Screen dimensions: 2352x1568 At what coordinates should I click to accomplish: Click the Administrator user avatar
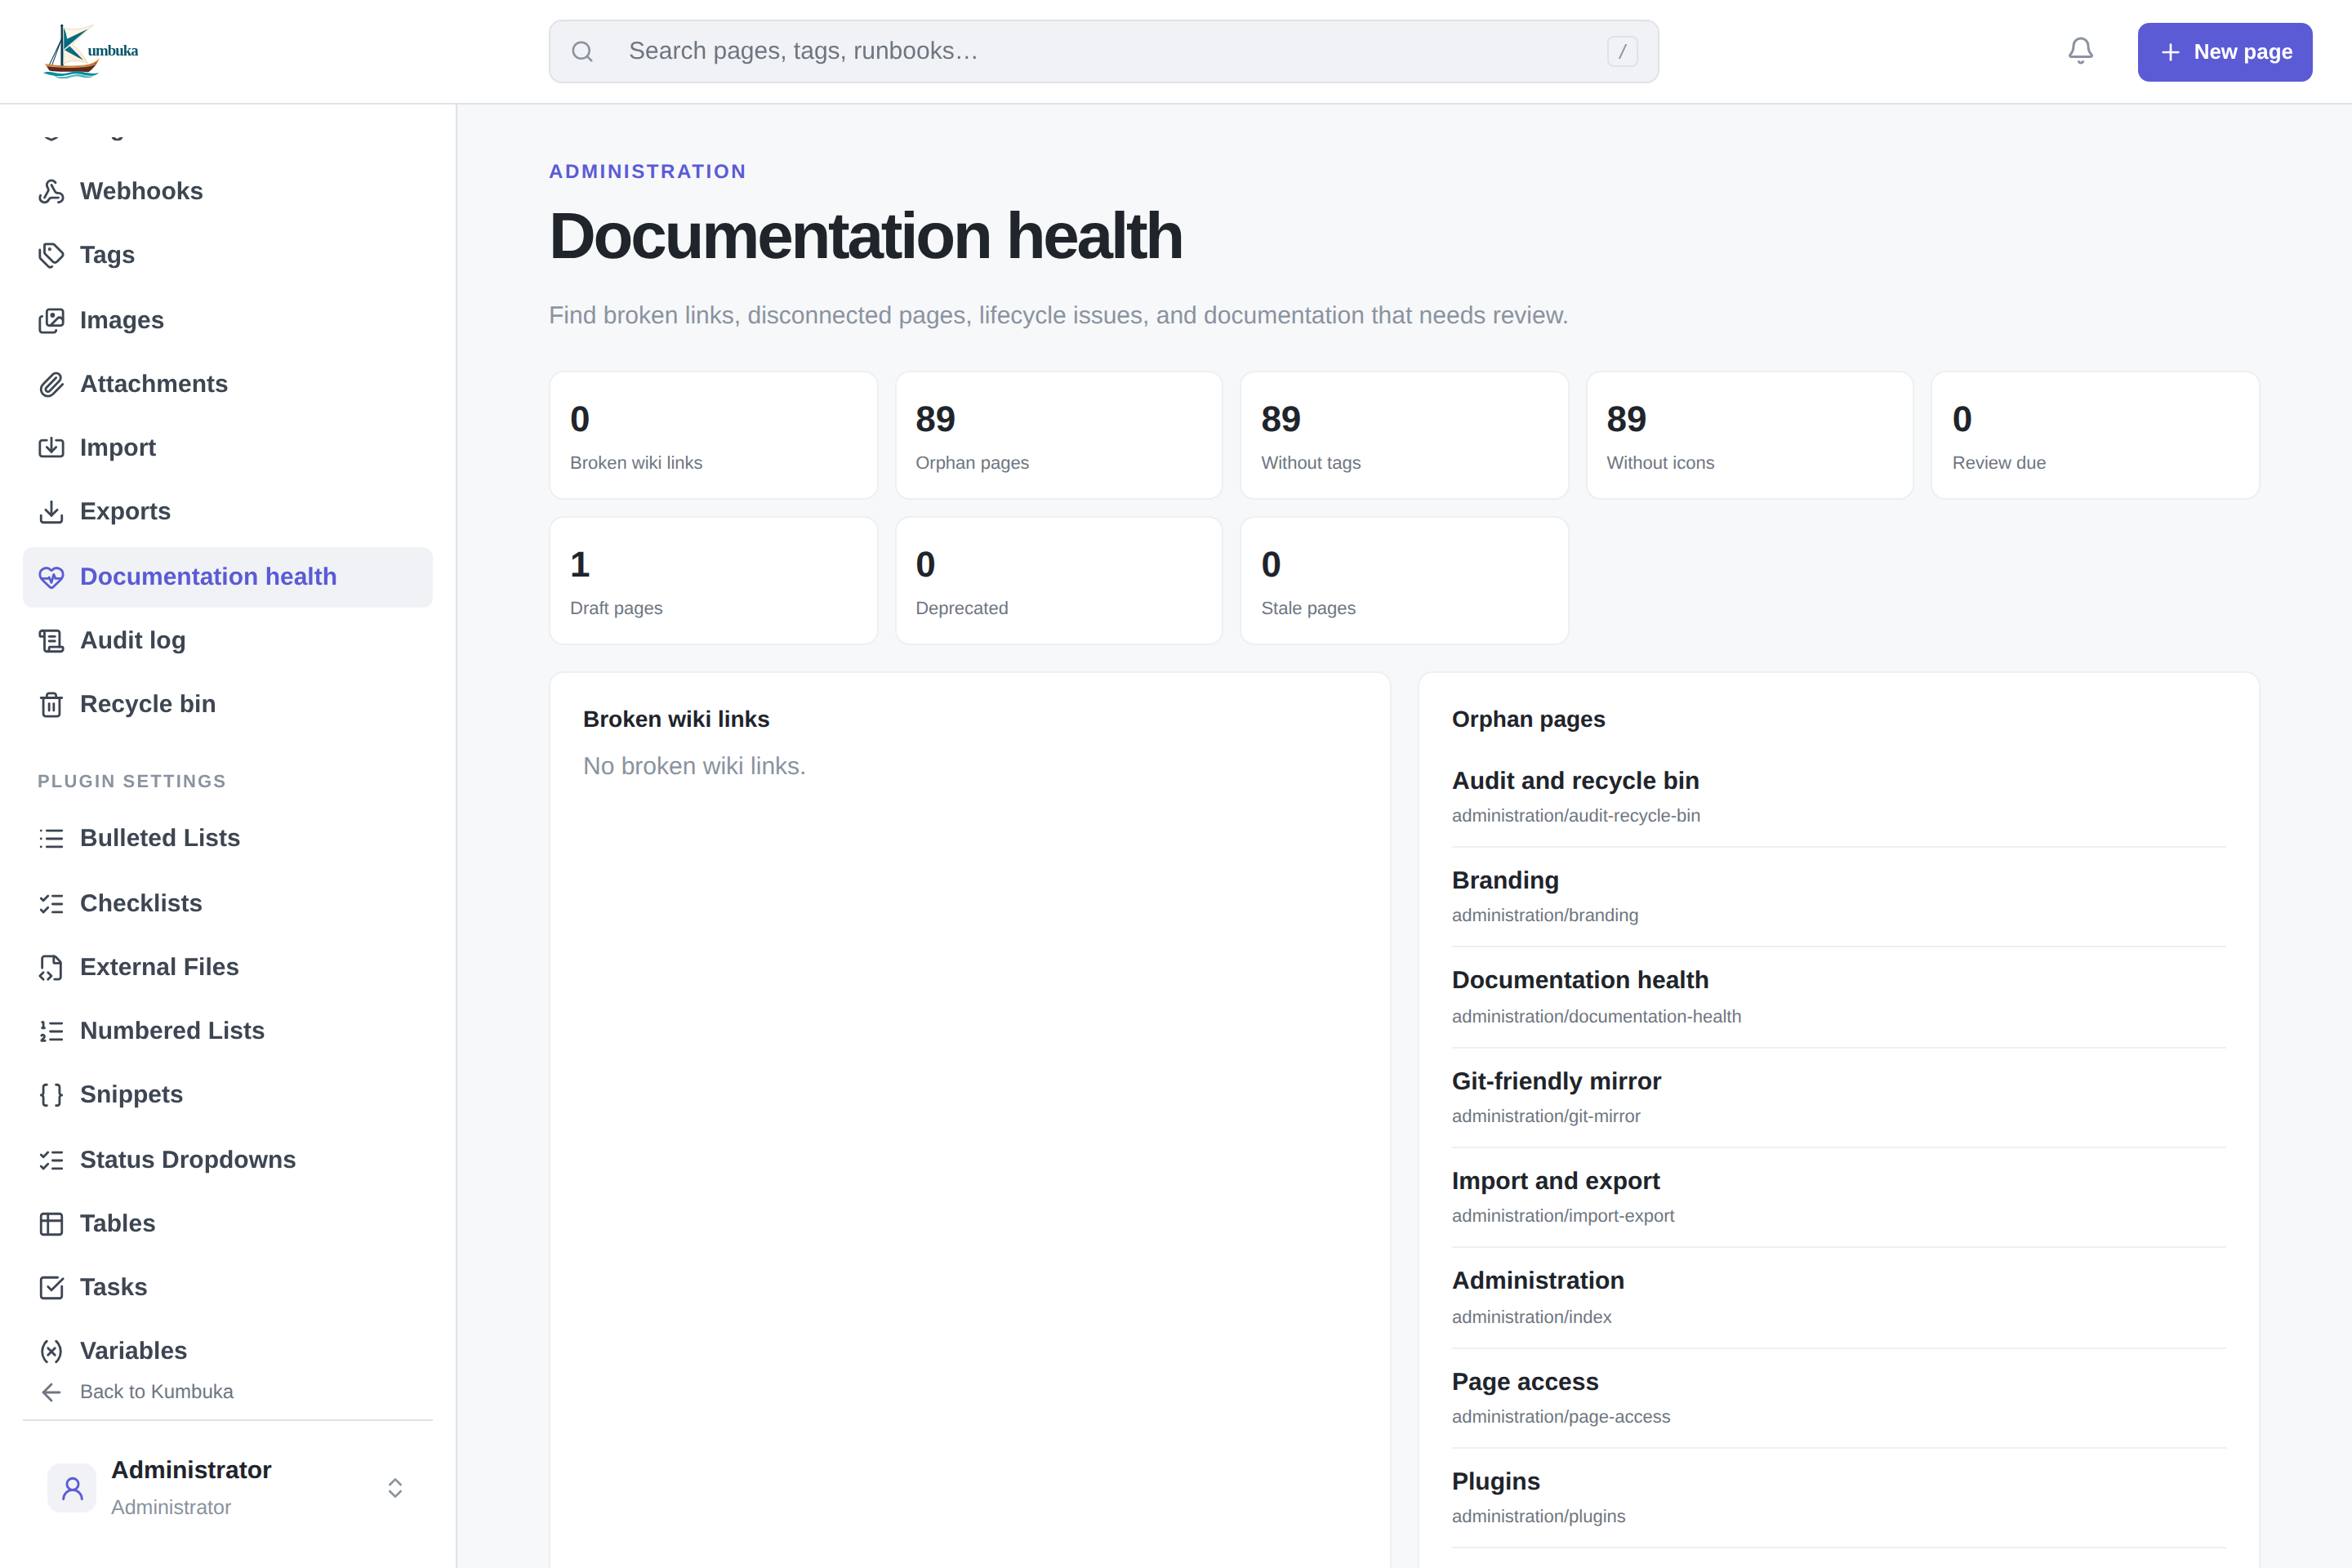(x=72, y=1488)
